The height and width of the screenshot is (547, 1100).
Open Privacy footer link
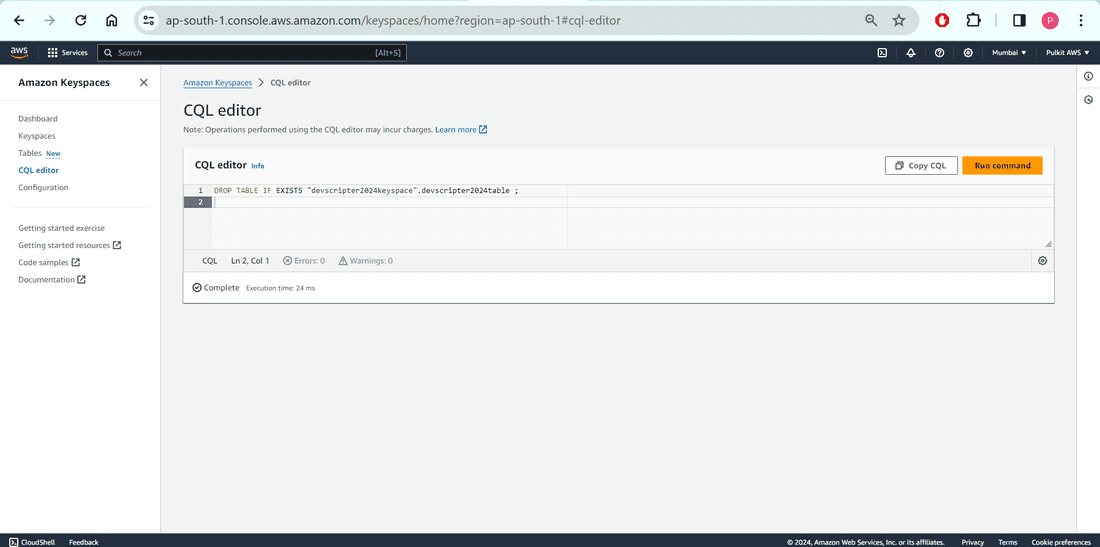(x=972, y=542)
